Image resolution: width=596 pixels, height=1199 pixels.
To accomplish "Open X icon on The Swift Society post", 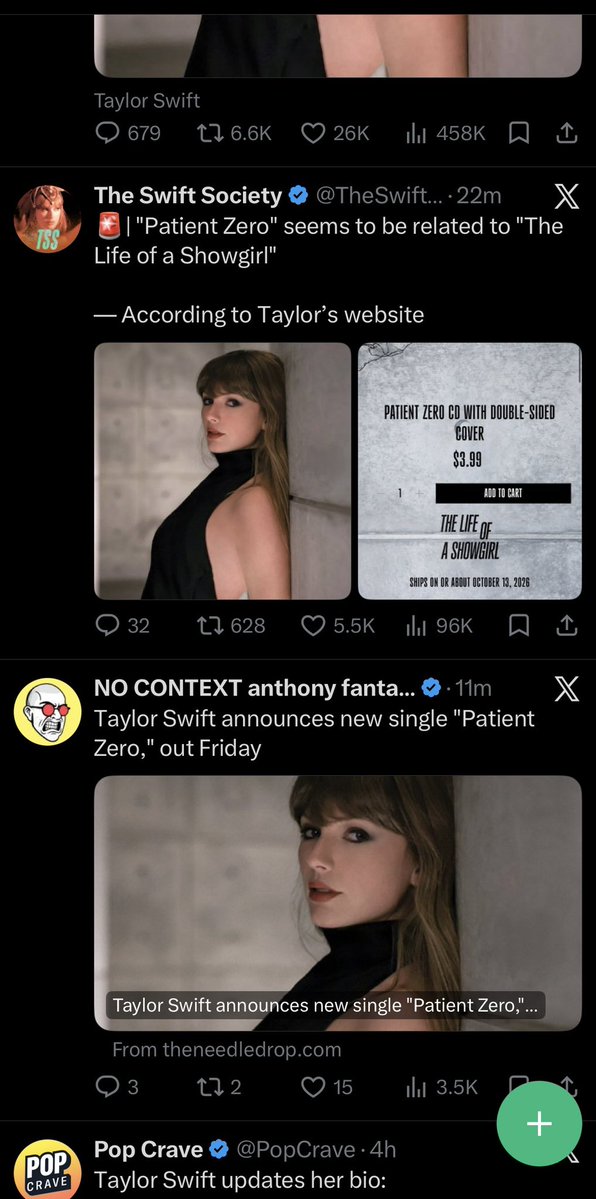I will tap(566, 197).
